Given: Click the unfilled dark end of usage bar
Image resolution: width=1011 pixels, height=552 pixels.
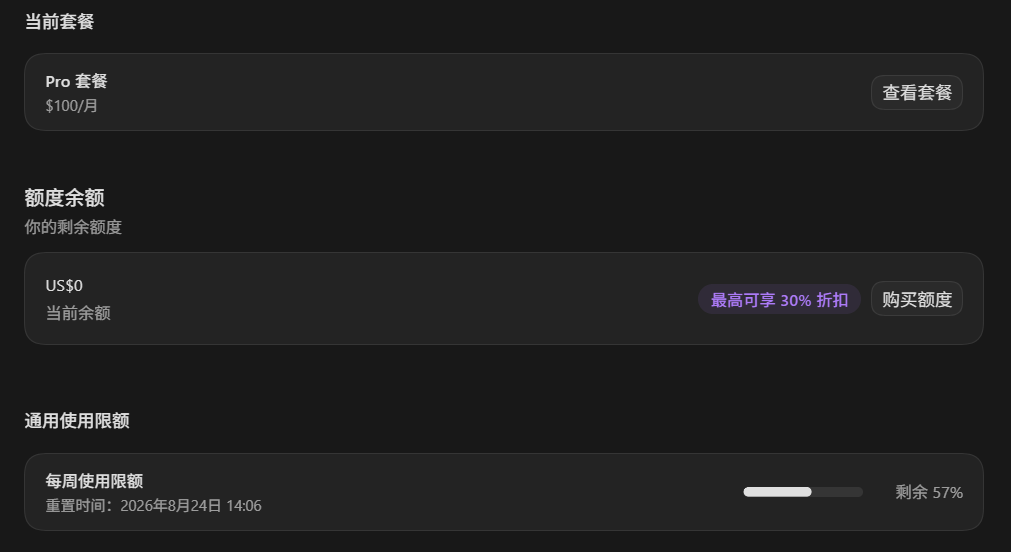Looking at the screenshot, I should 837,492.
